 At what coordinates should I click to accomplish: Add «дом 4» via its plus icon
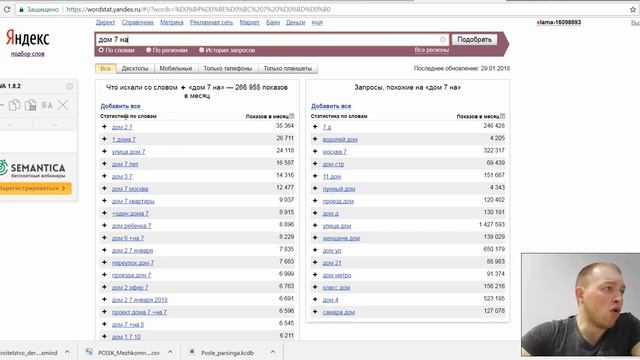pyautogui.click(x=315, y=300)
